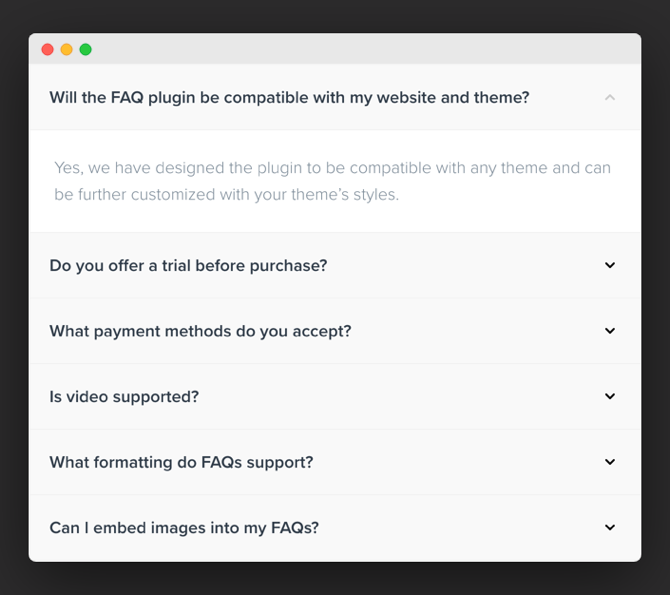670x595 pixels.
Task: Click the red close window dot
Action: pyautogui.click(x=47, y=50)
